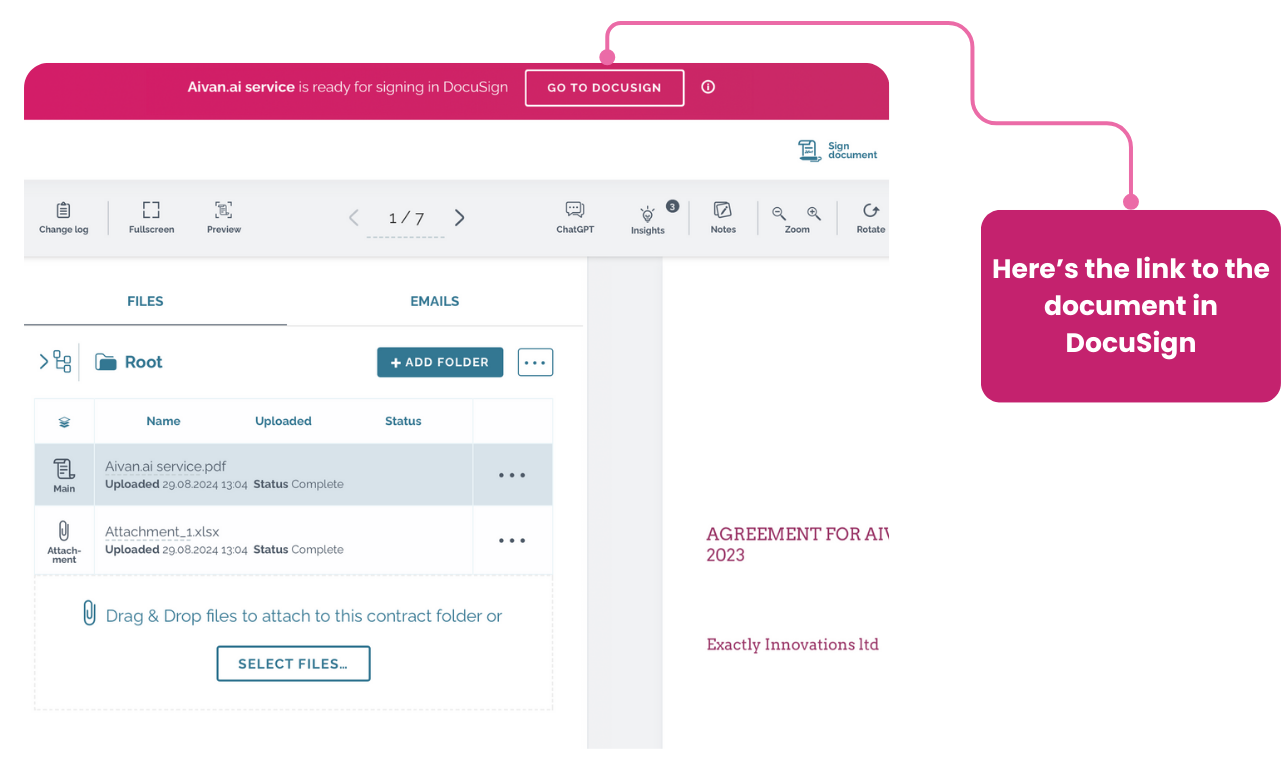The image size is (1284, 757).
Task: Open the Notes tool
Action: click(723, 217)
